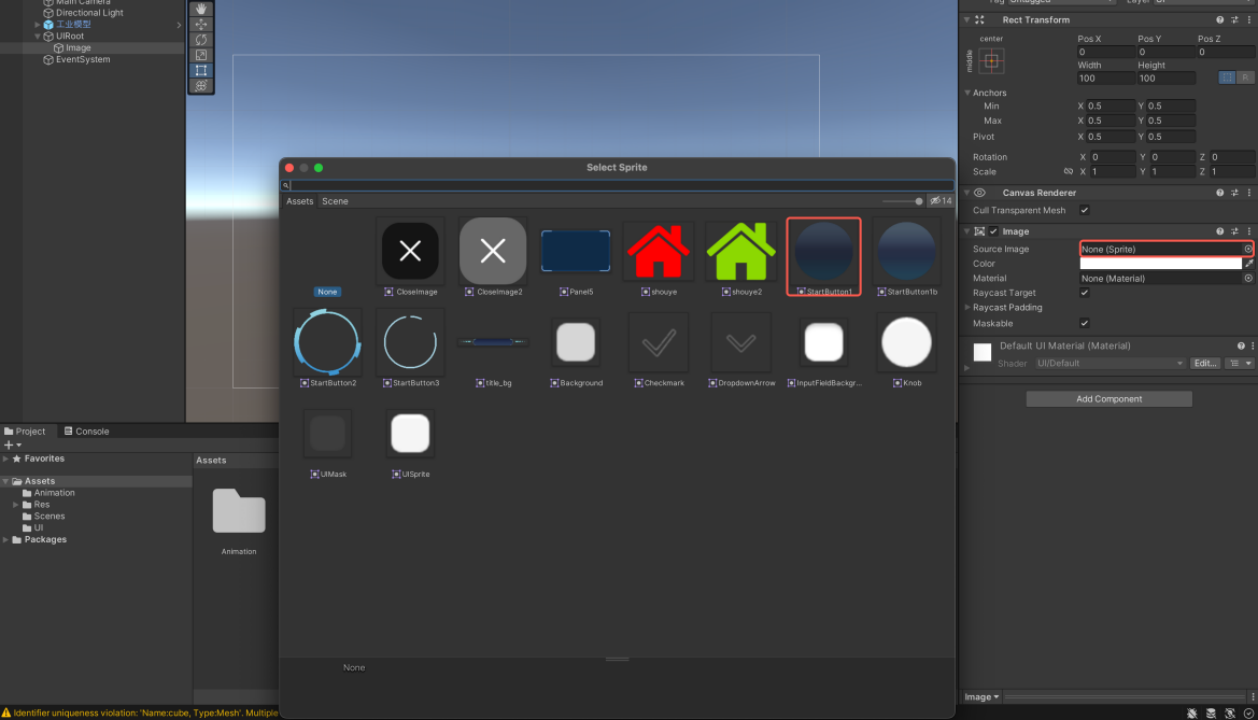Open the Source Image object picker
This screenshot has height=720, width=1258.
(1248, 249)
